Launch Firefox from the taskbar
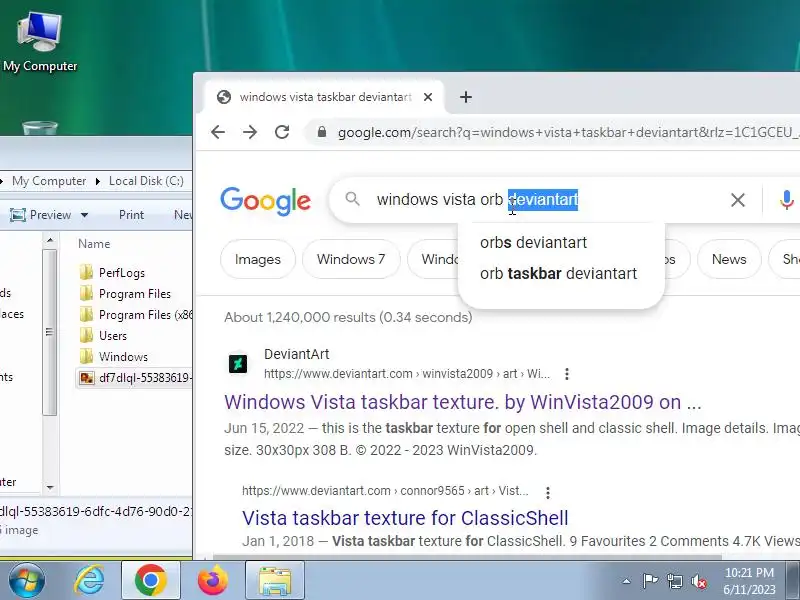The height and width of the screenshot is (600, 800). click(212, 581)
